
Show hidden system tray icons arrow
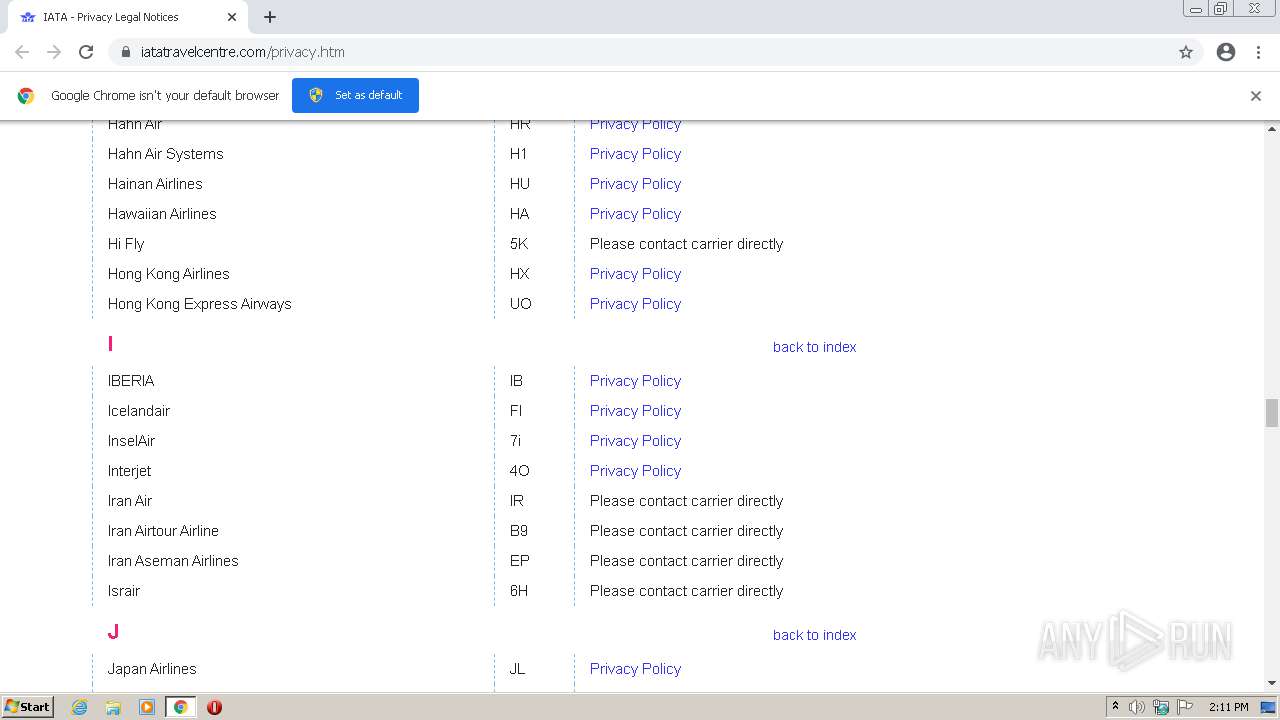(1115, 707)
